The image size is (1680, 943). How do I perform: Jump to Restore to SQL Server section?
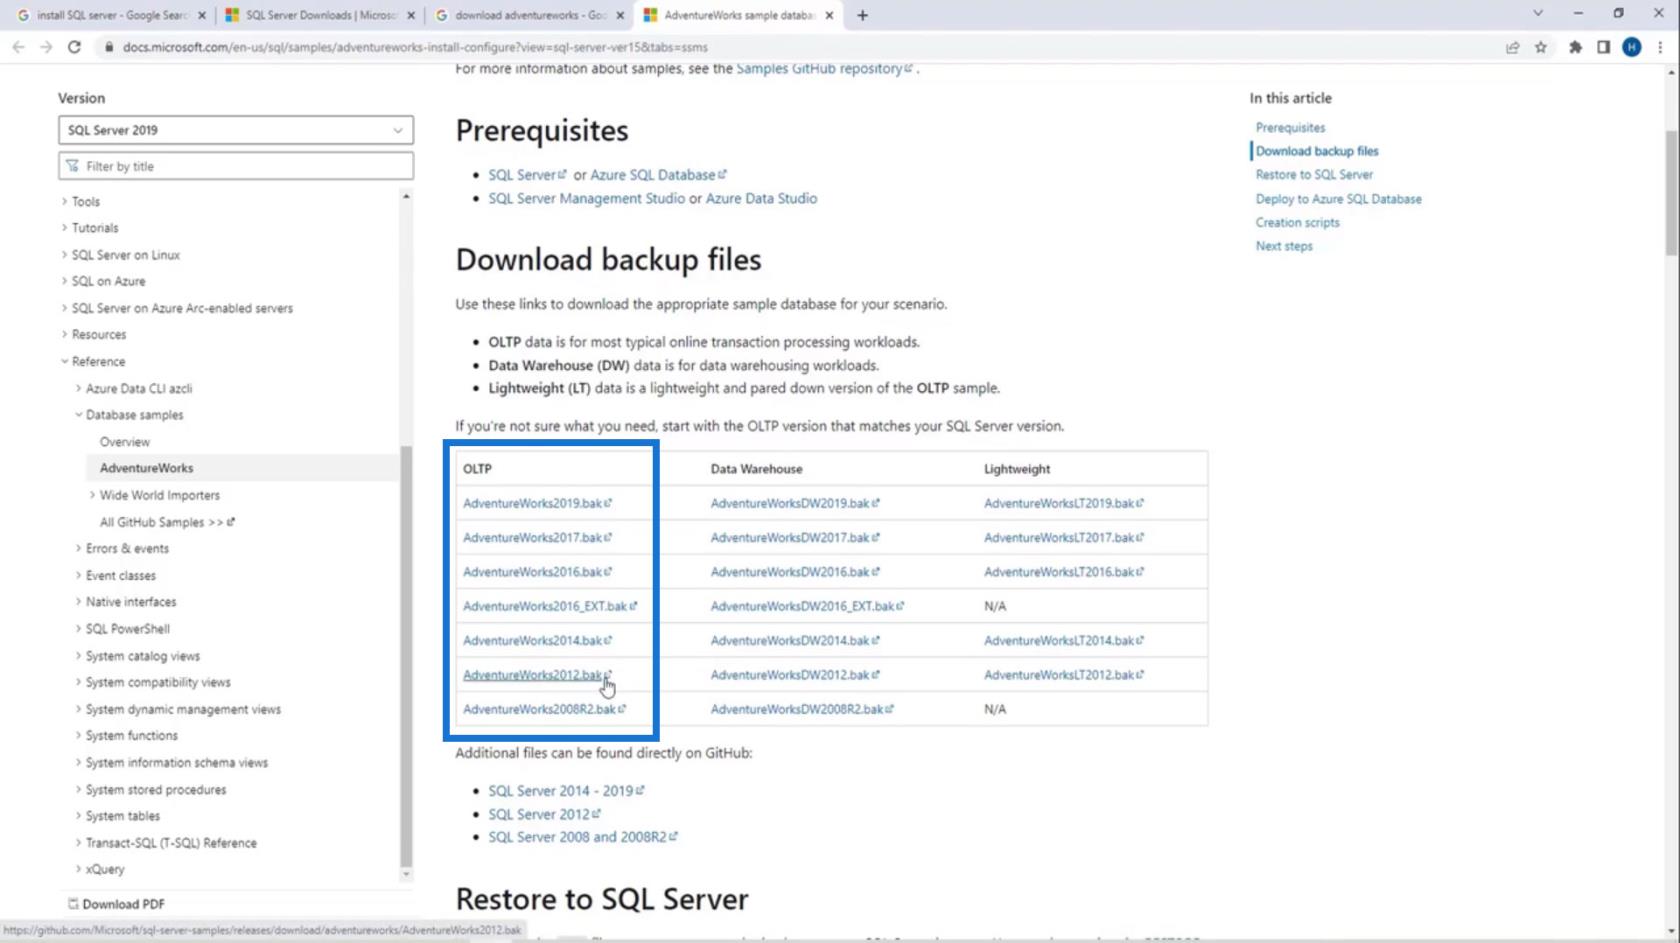(1314, 174)
